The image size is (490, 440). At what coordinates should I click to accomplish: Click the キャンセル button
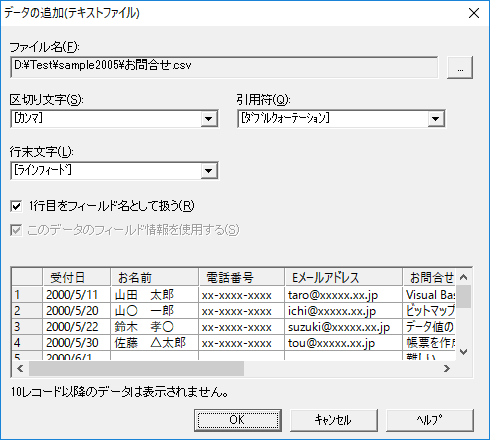point(334,420)
